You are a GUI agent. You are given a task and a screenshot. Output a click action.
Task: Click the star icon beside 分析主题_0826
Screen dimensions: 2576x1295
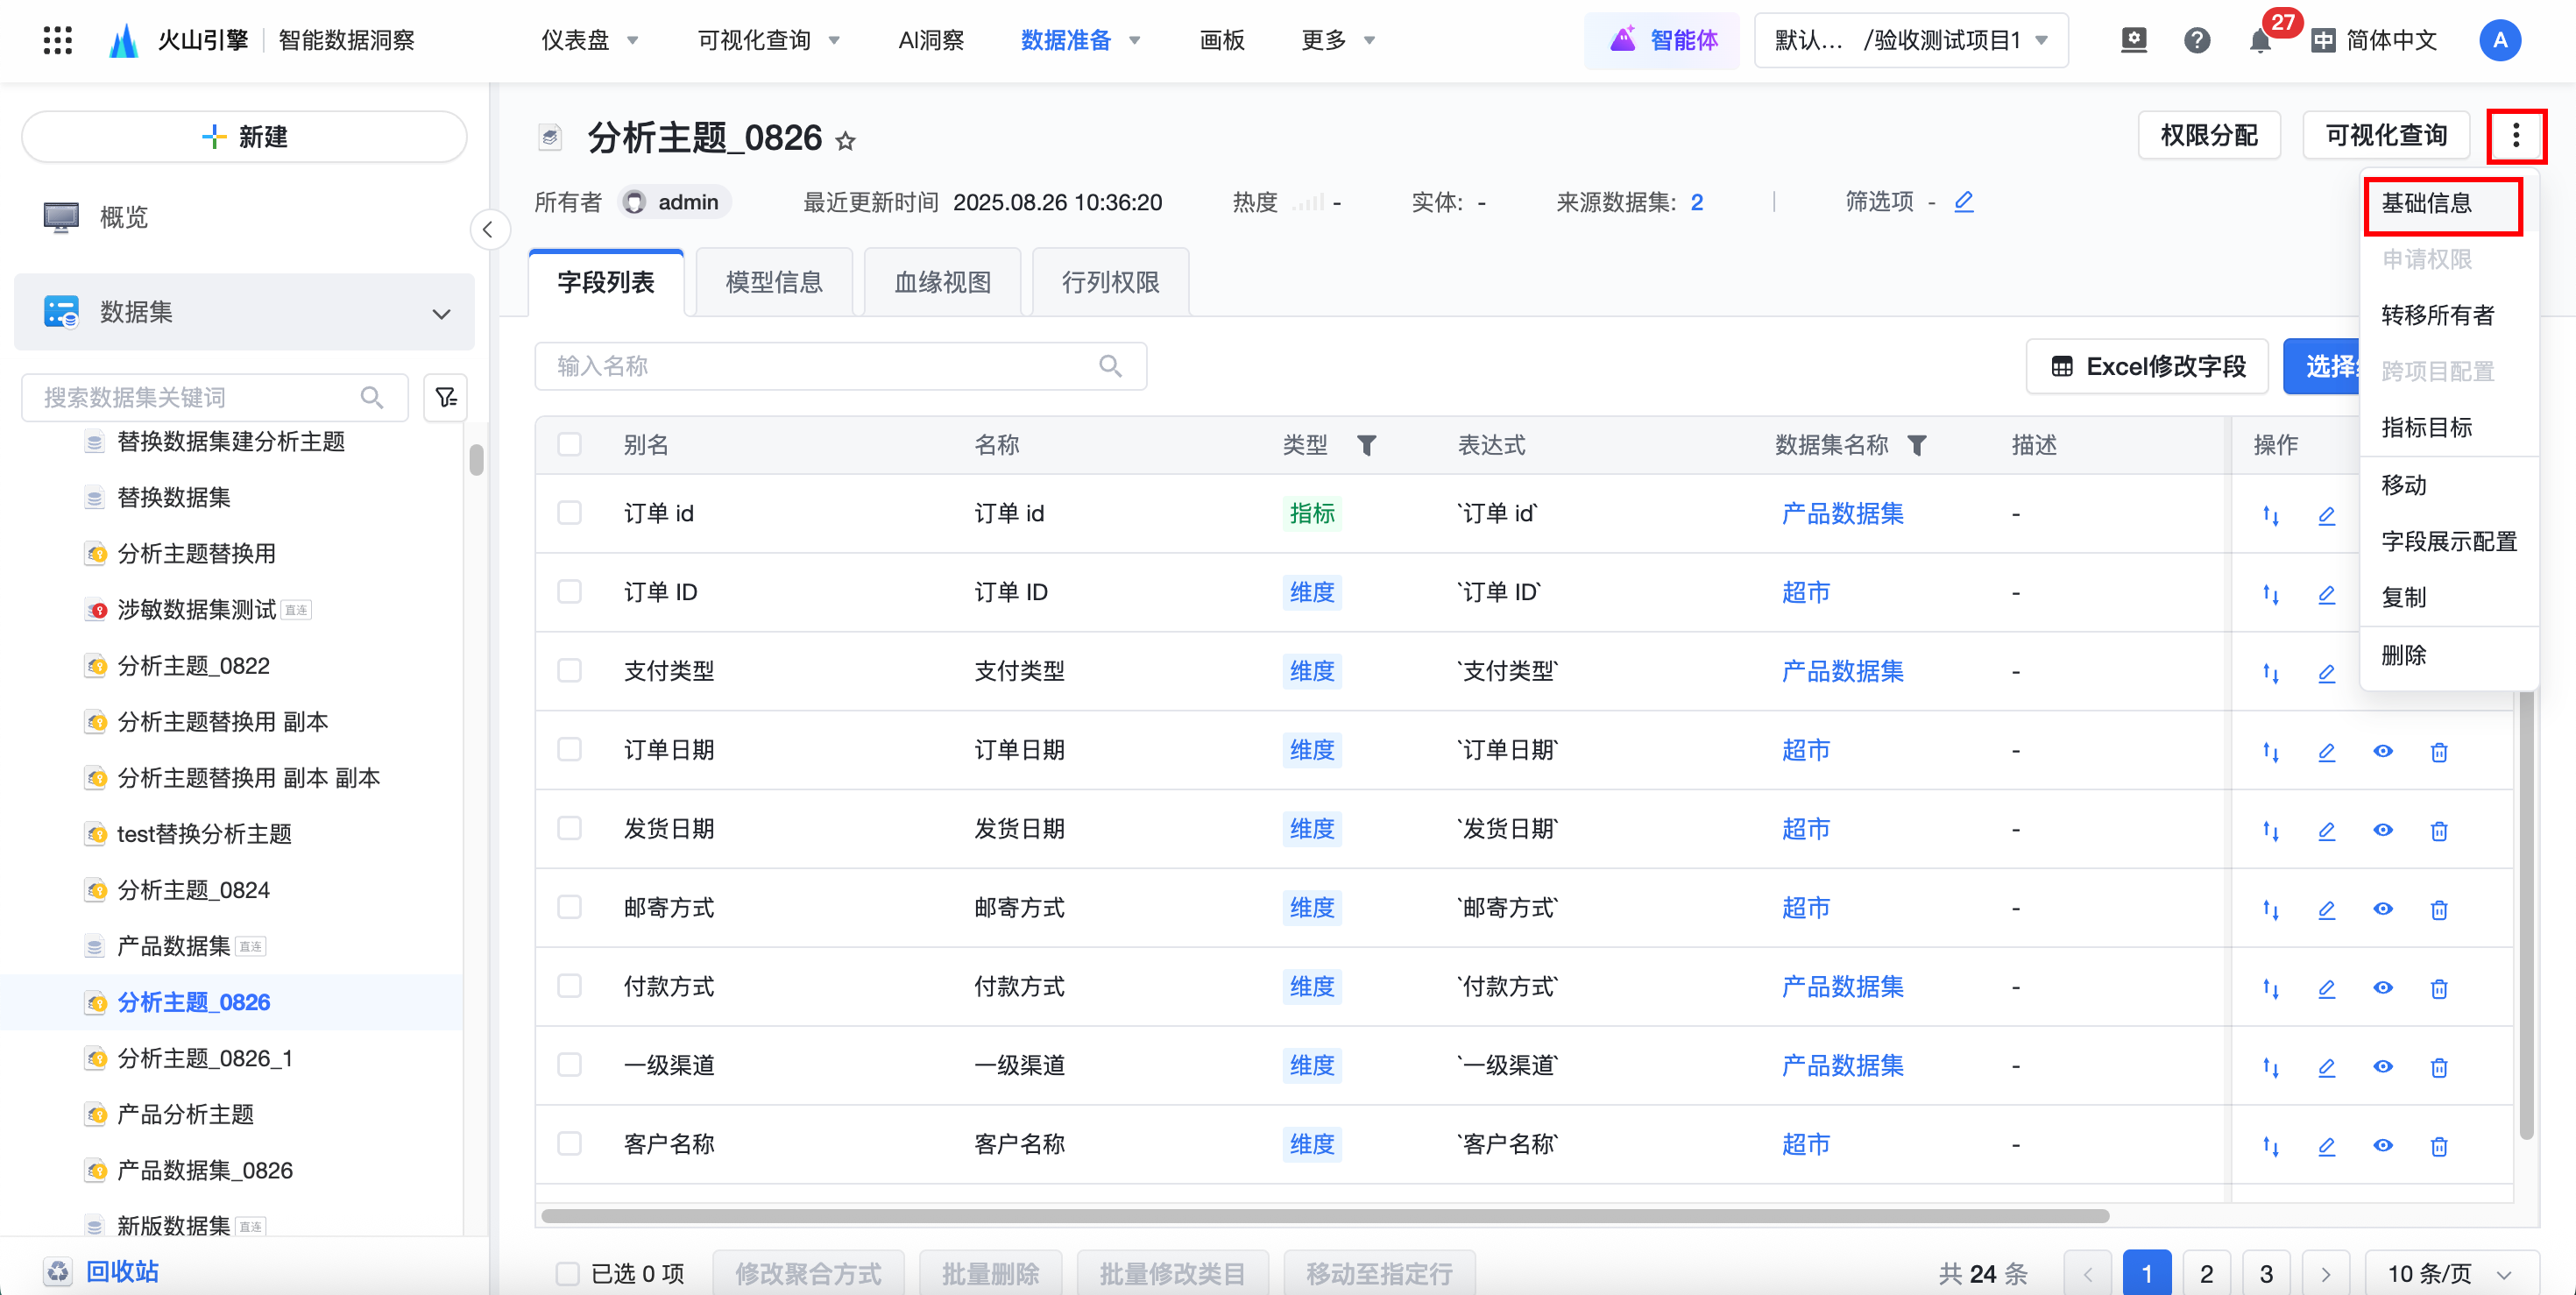pyautogui.click(x=846, y=141)
